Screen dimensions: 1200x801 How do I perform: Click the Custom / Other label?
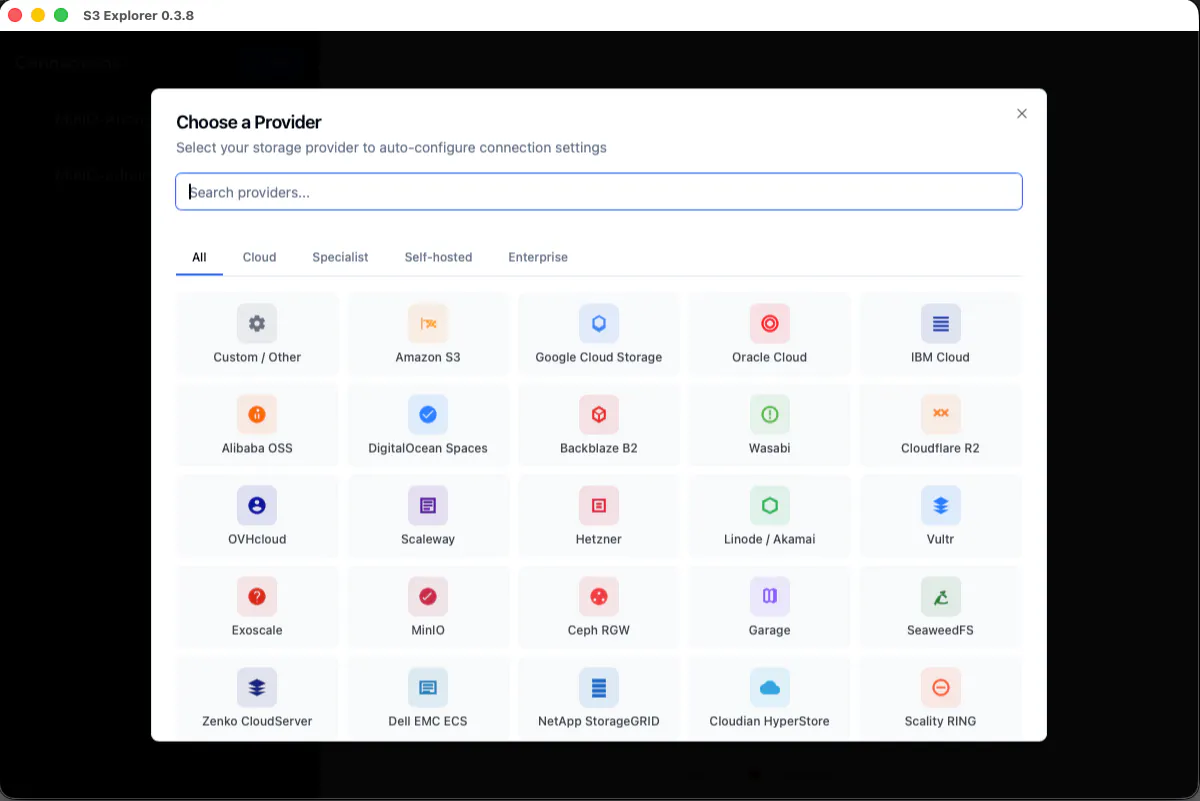(257, 357)
